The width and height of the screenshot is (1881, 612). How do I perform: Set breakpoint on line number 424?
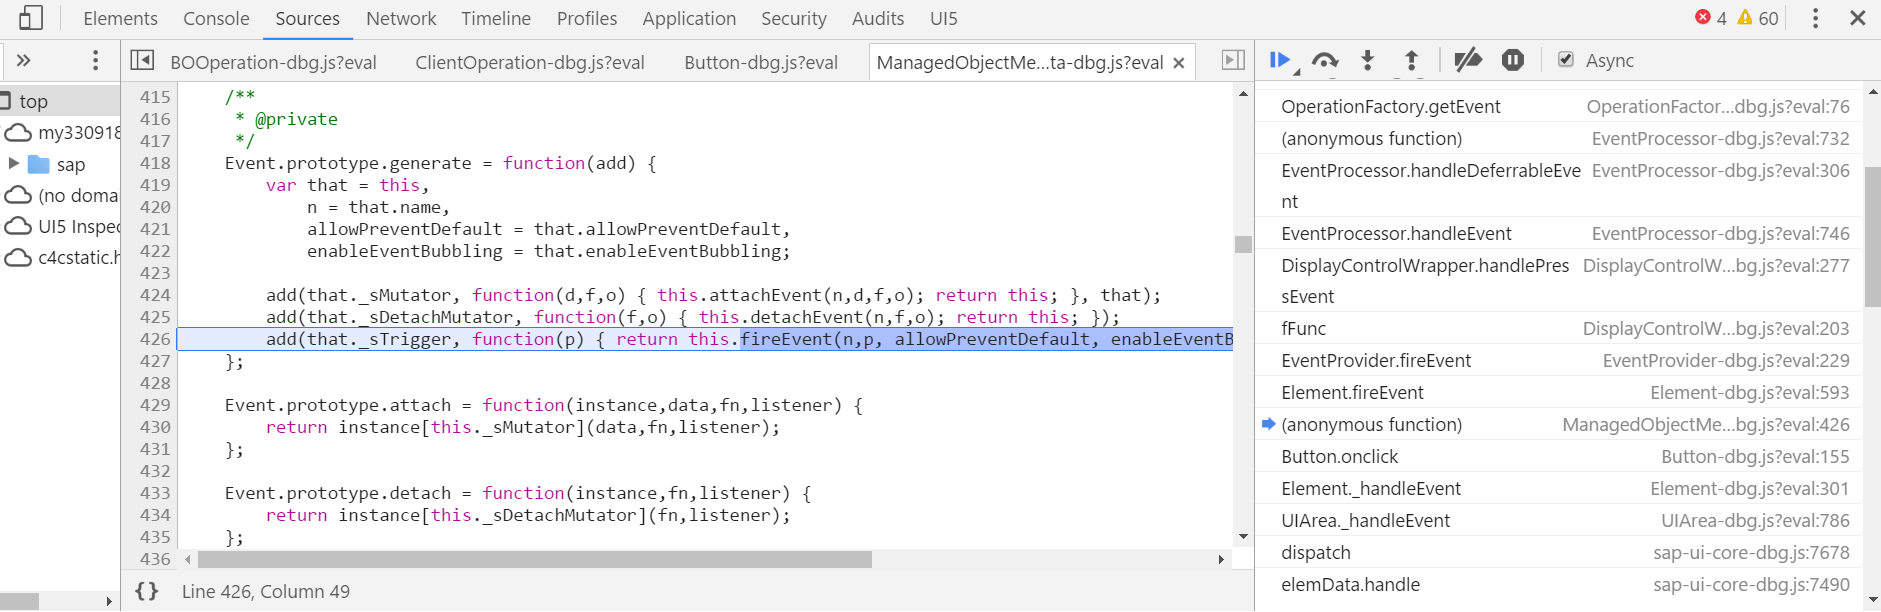pos(155,295)
